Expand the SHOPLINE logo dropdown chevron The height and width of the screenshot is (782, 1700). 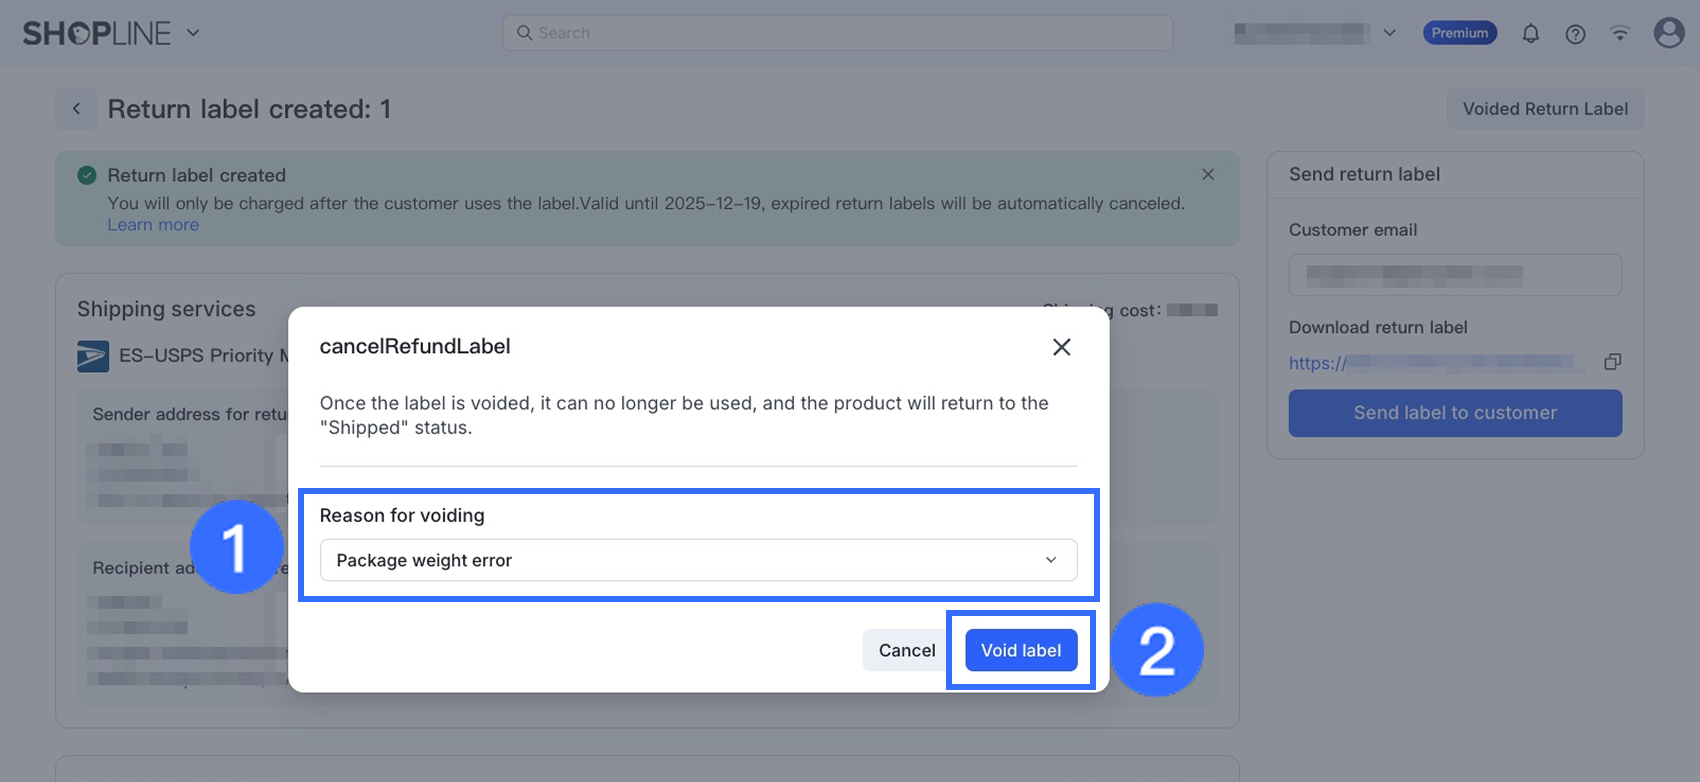click(193, 33)
